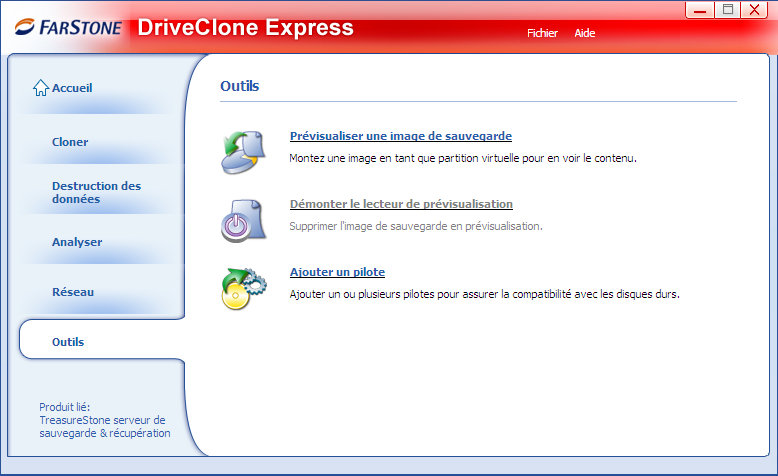Click the 'Montez une image' description text
The height and width of the screenshot is (476, 778).
(x=463, y=158)
